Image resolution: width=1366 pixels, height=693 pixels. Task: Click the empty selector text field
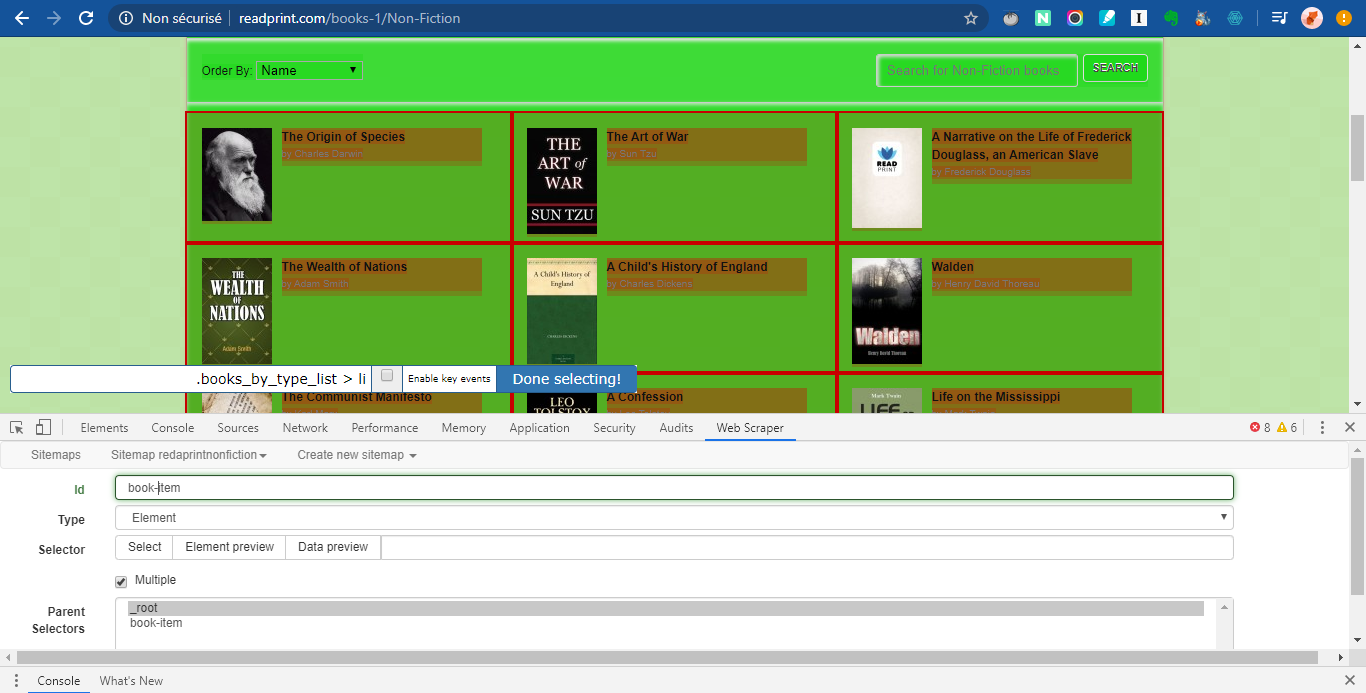(807, 548)
